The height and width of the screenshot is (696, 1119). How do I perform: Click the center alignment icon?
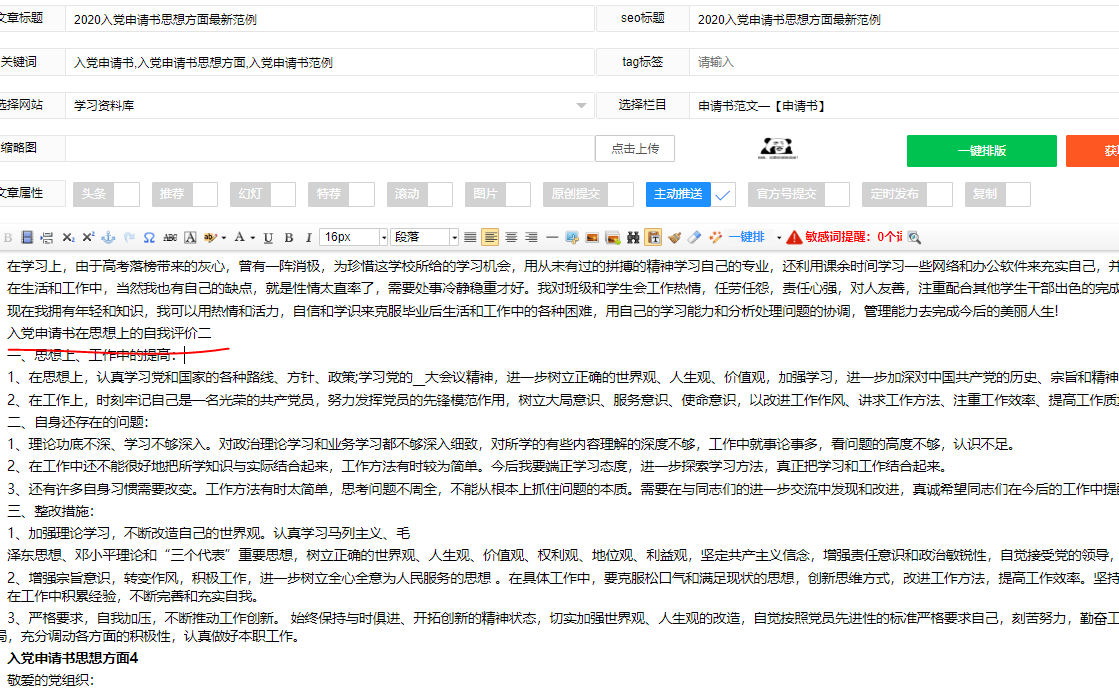(x=511, y=237)
